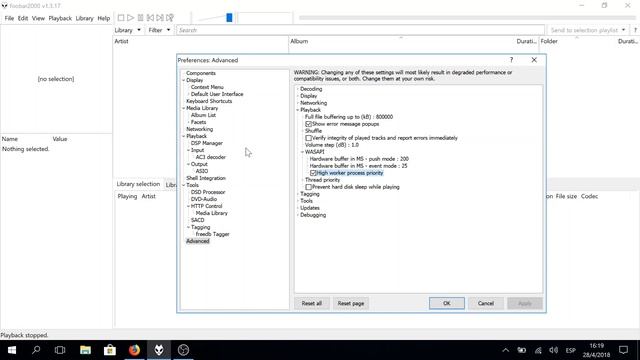The height and width of the screenshot is (360, 640).
Task: Open the Action Center notifications icon
Action: 623,350
